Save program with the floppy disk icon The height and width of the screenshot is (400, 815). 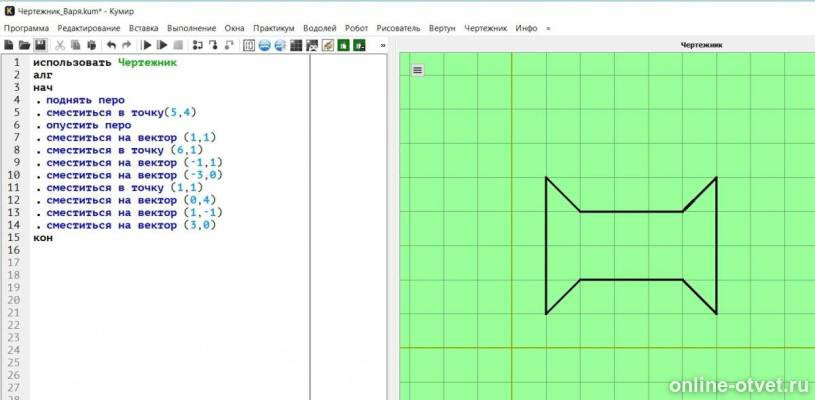tap(41, 45)
